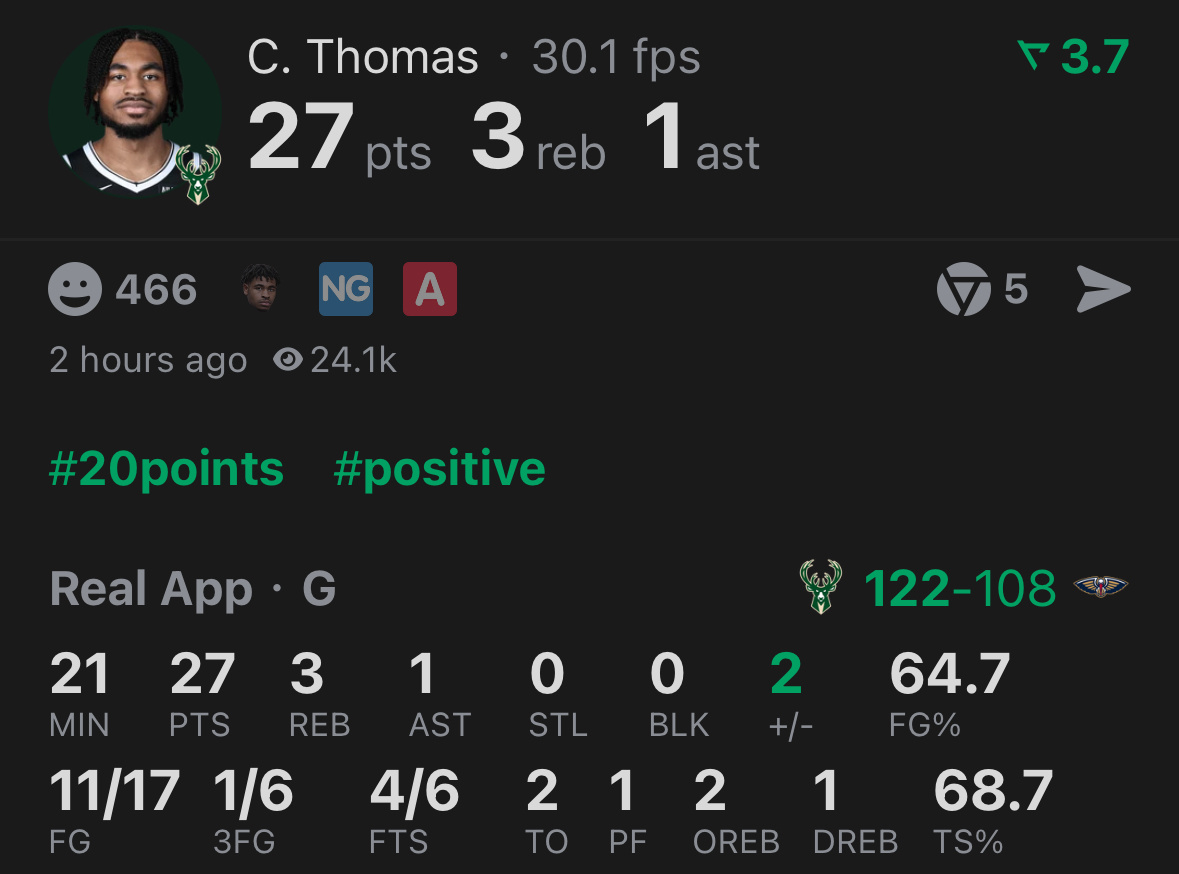Open the #positive hashtag
This screenshot has width=1179, height=874.
440,468
